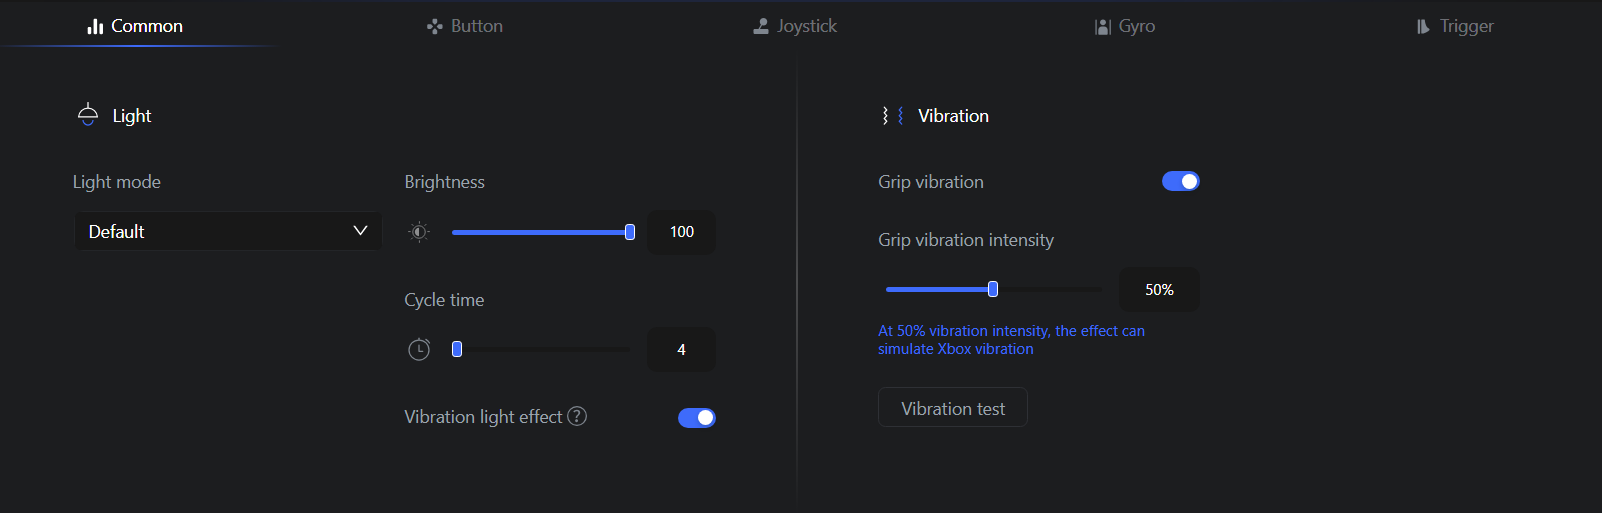Click the cycle time clock icon
This screenshot has height=513, width=1602.
tap(419, 350)
